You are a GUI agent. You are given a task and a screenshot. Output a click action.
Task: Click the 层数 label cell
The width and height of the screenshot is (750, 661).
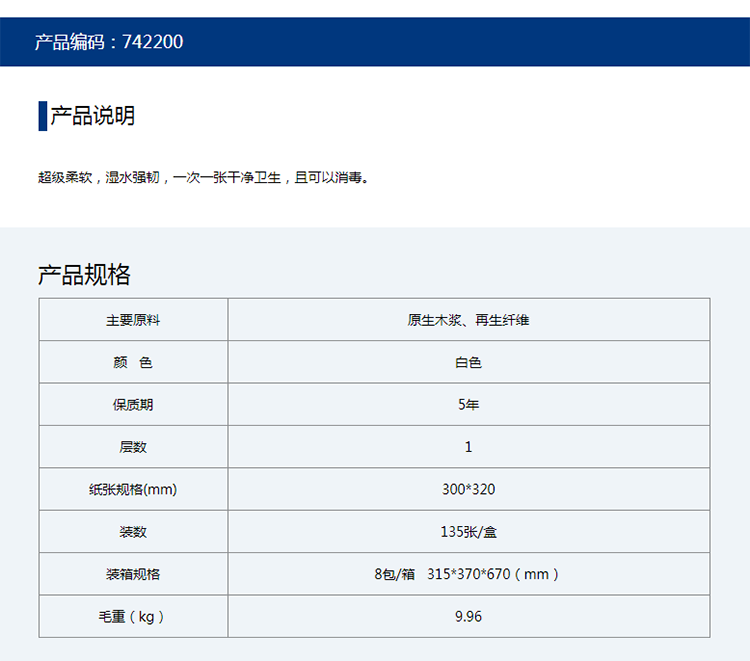pyautogui.click(x=133, y=447)
